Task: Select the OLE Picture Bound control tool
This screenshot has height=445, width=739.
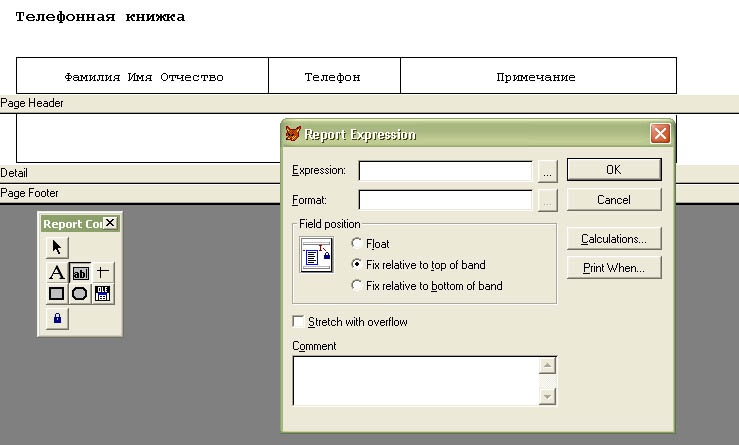Action: (x=103, y=293)
